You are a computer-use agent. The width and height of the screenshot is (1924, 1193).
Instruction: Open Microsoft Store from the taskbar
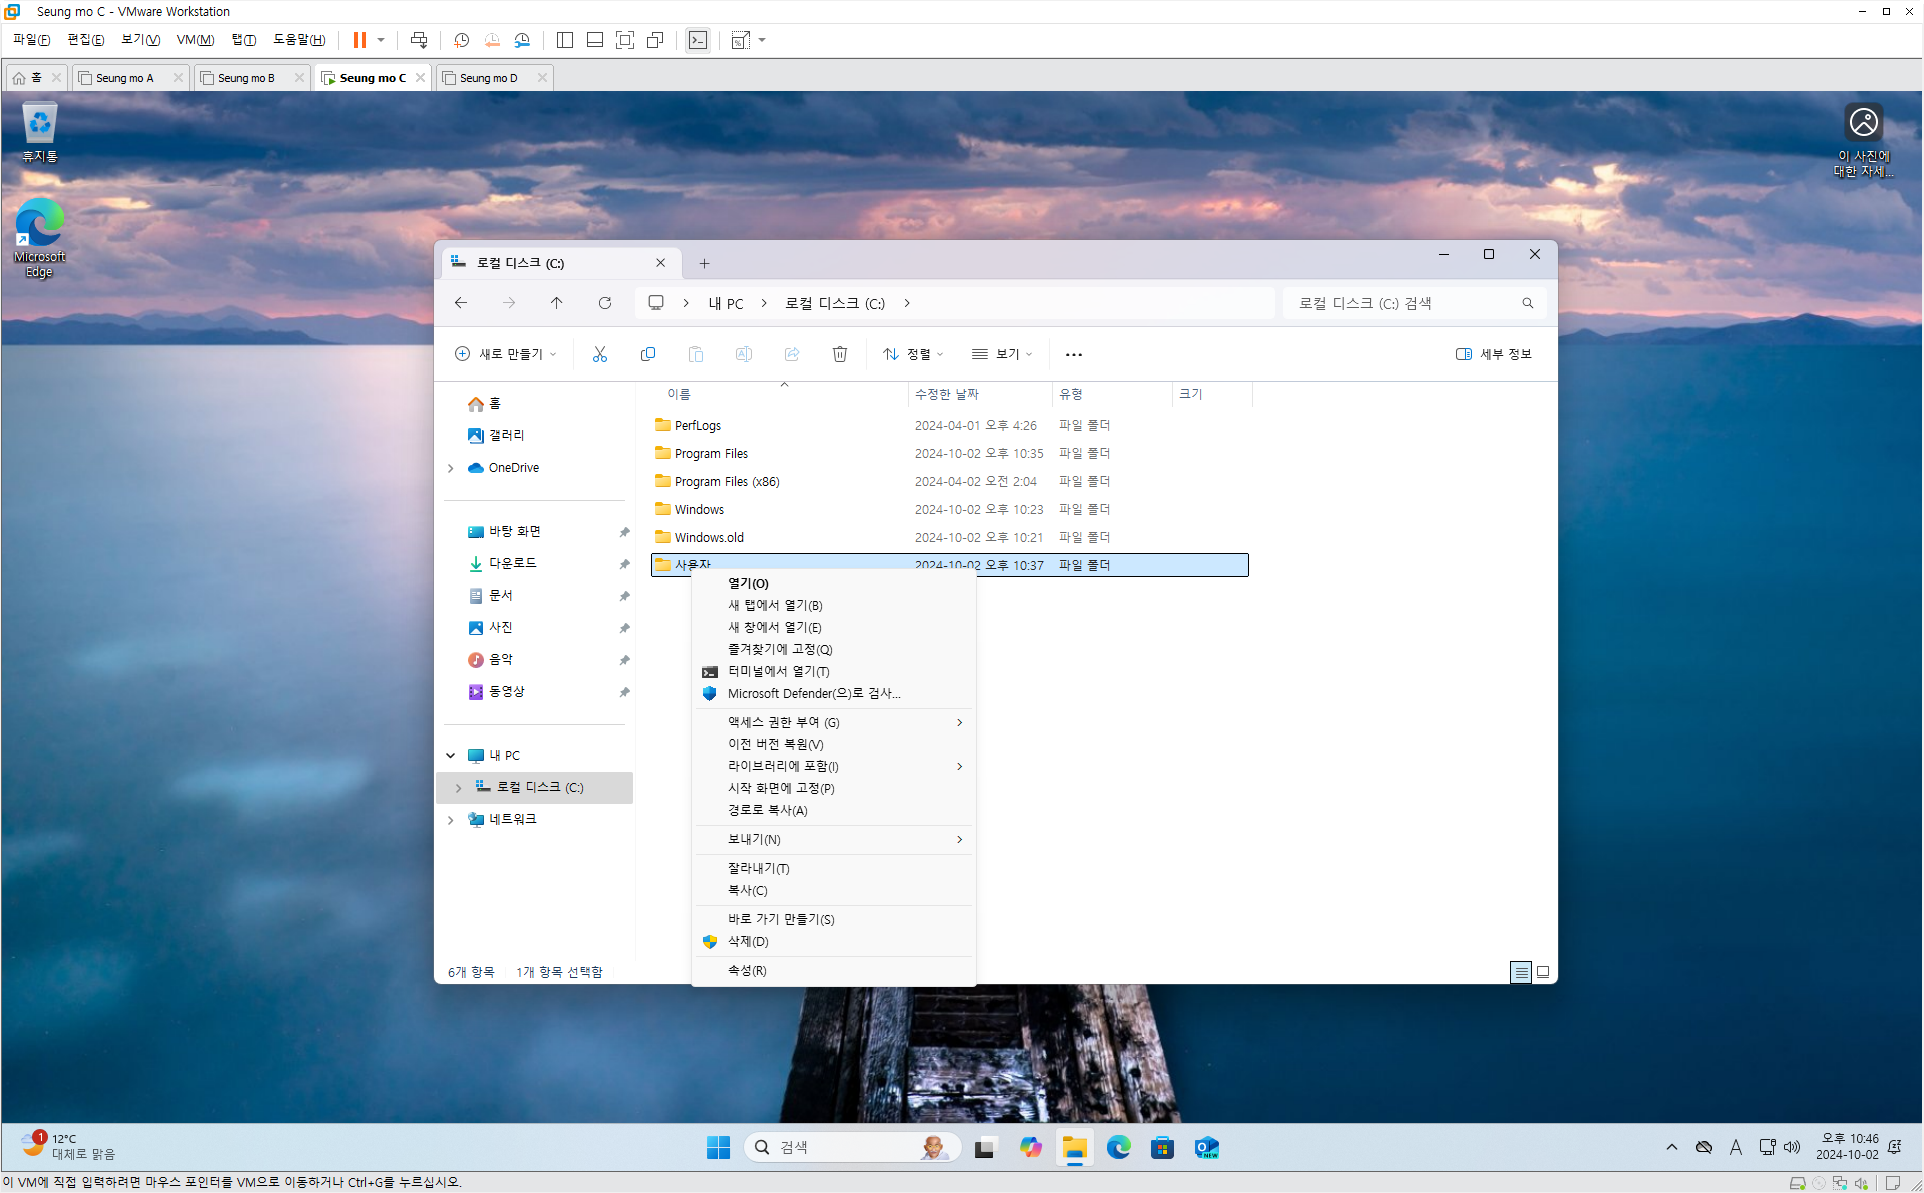[x=1162, y=1148]
